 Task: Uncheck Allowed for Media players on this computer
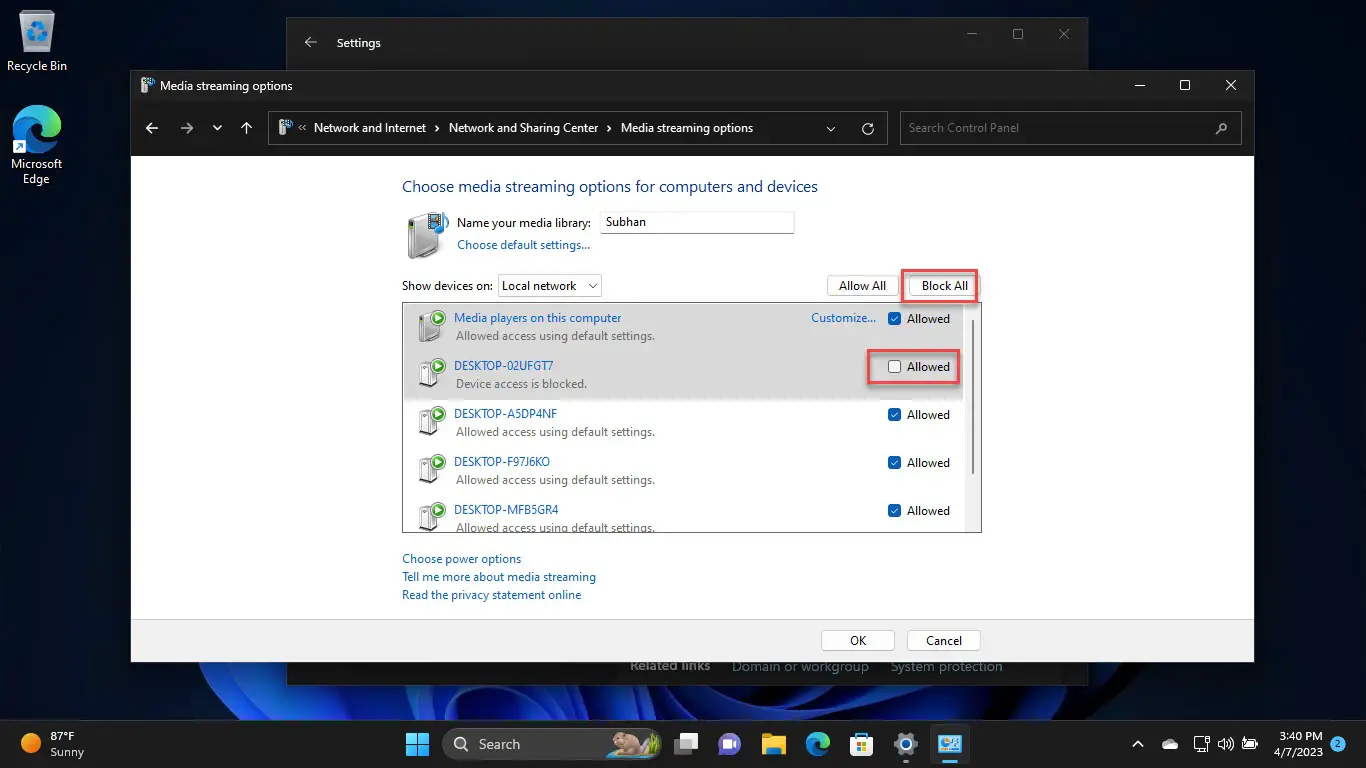895,319
